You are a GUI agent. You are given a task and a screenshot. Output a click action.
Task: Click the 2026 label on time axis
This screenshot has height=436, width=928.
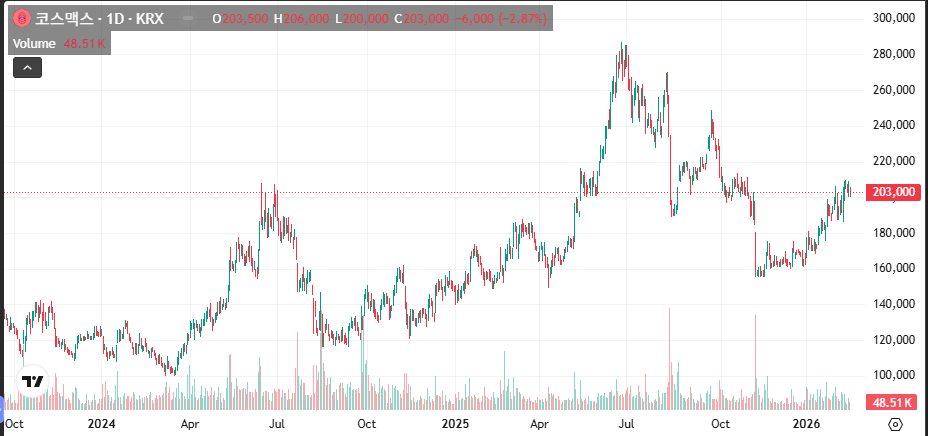(x=806, y=424)
